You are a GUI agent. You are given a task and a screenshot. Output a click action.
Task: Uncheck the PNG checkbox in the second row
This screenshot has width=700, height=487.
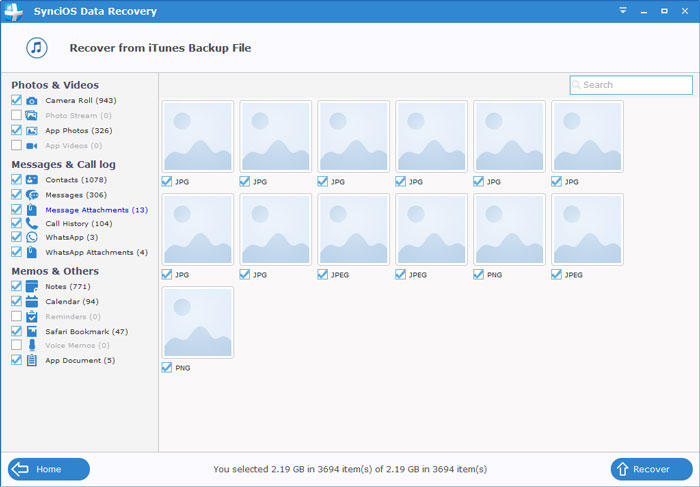point(478,275)
